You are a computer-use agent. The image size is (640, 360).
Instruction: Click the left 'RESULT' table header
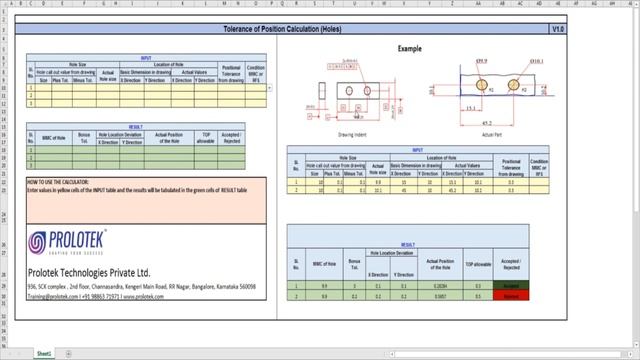(x=136, y=127)
